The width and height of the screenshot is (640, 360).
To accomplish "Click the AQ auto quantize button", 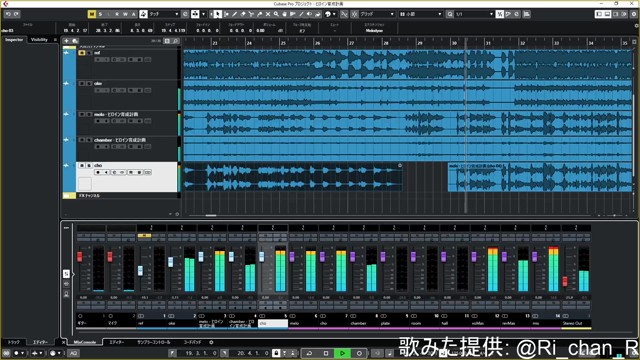I will 73,353.
